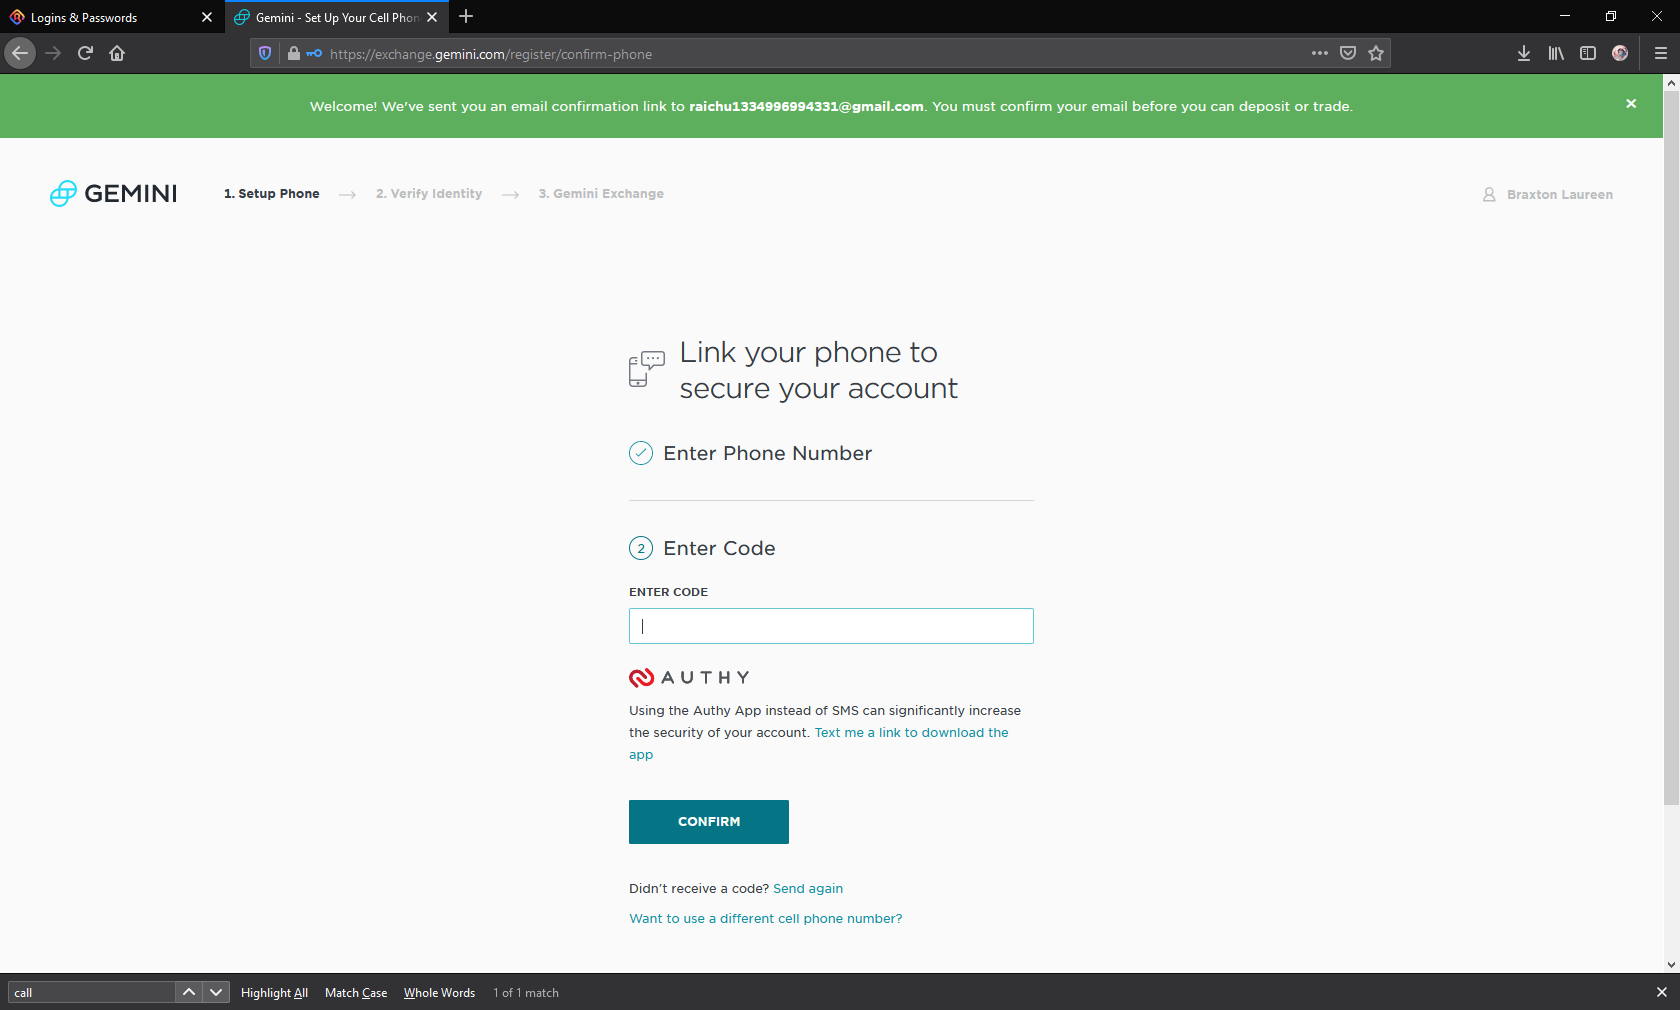
Task: Open page actions three-dot menu
Action: click(1320, 54)
